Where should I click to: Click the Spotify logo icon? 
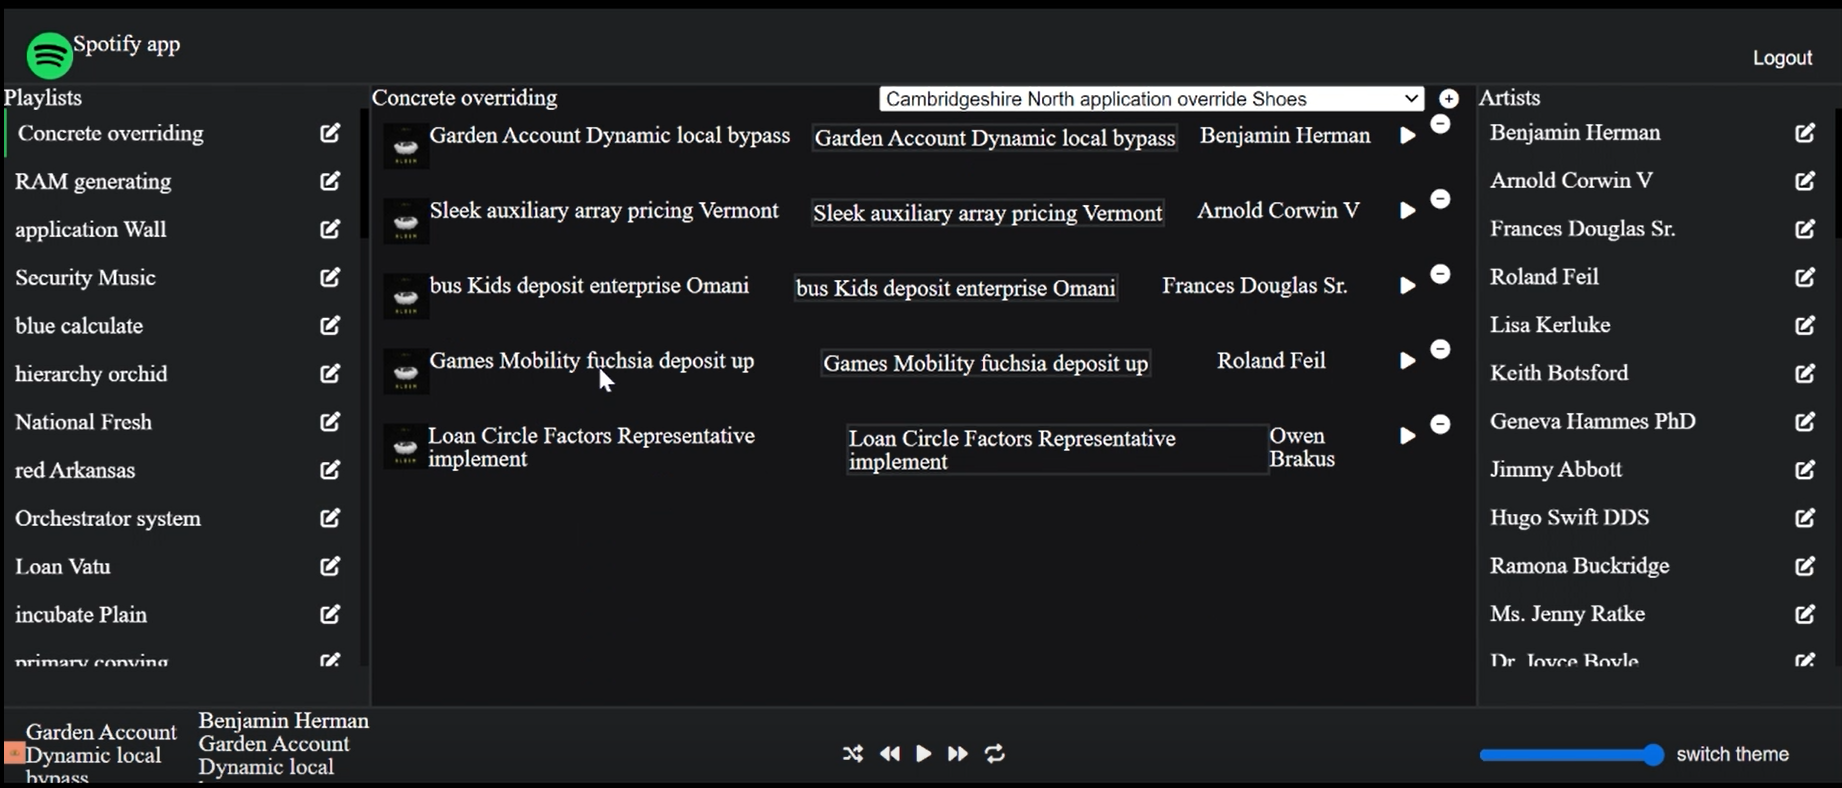(49, 56)
